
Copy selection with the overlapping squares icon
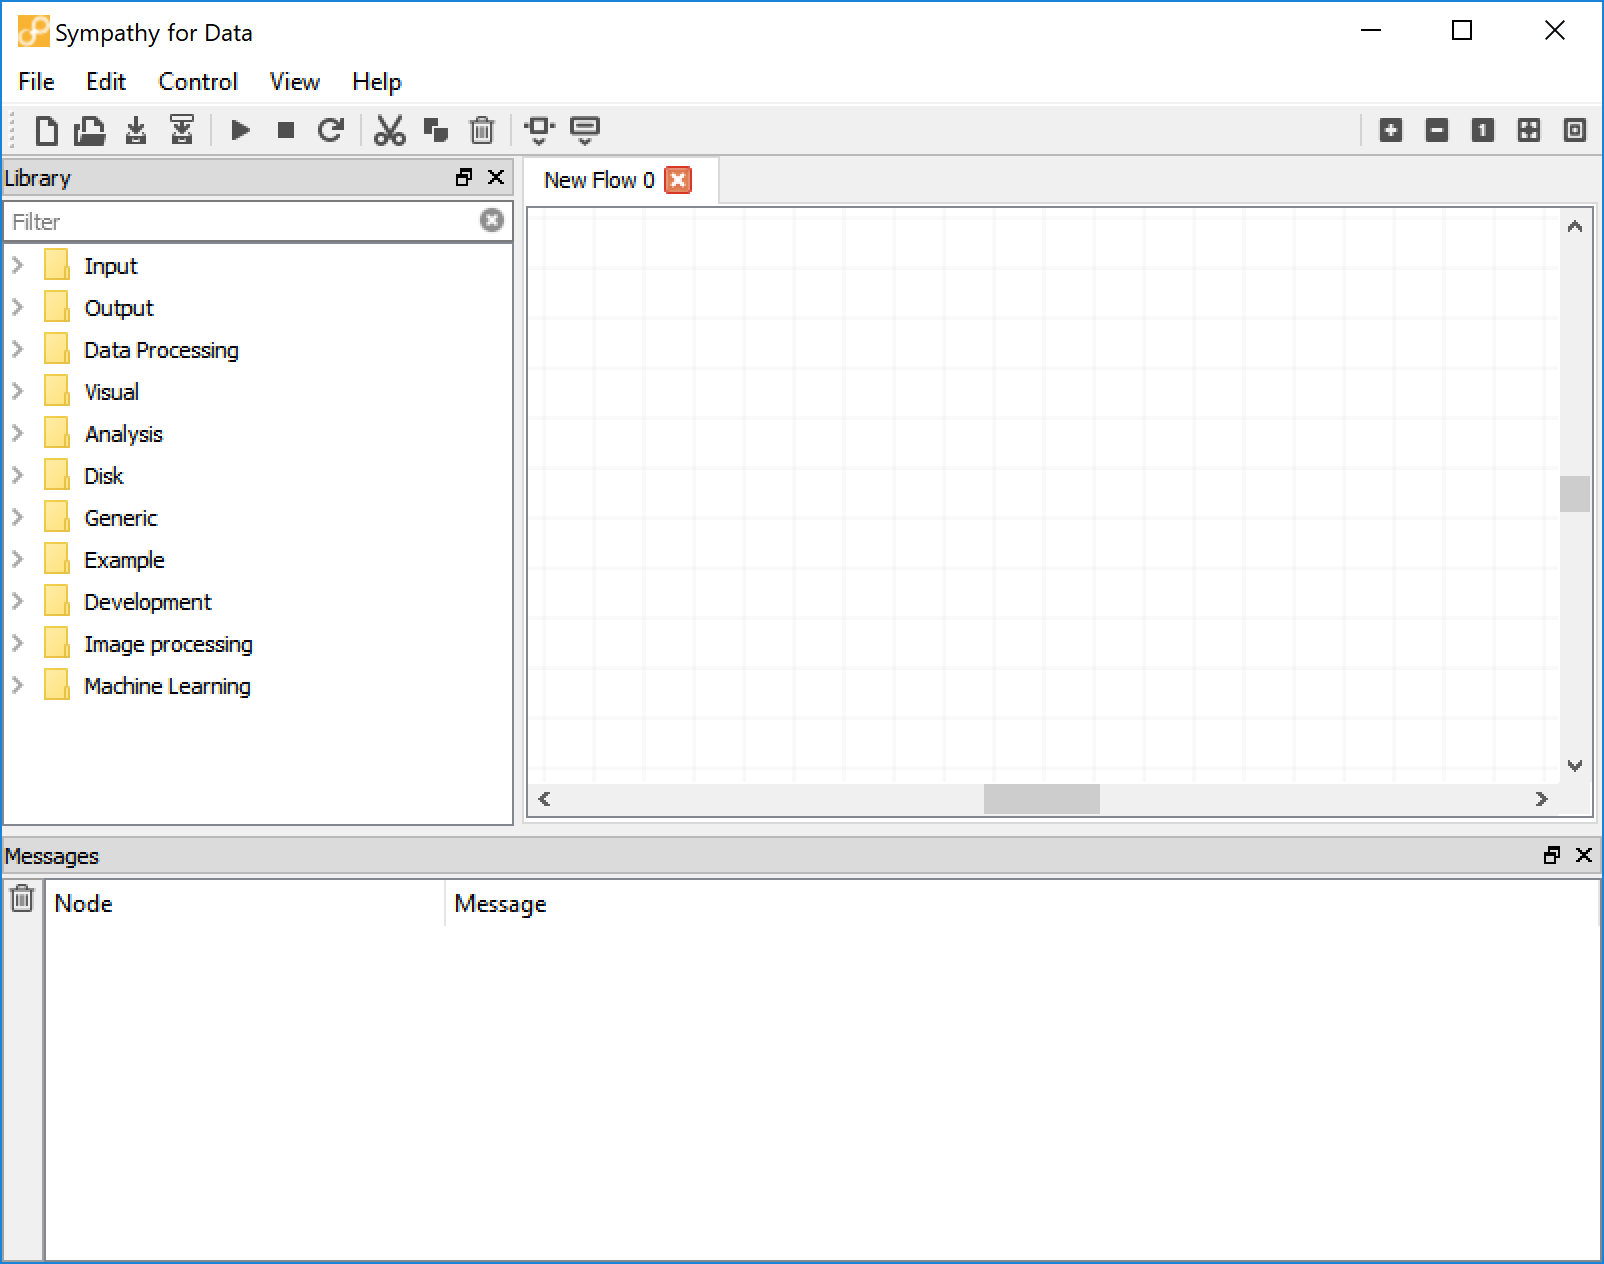click(x=436, y=130)
